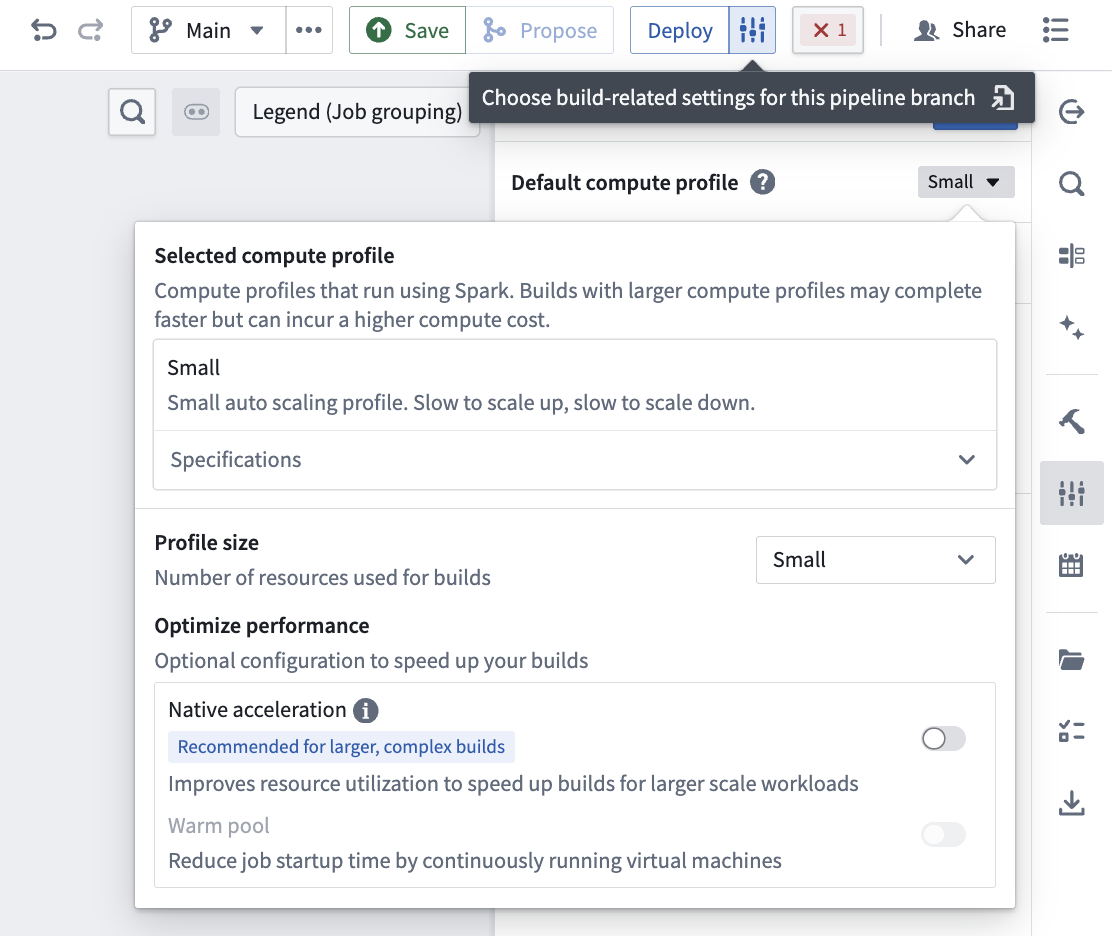This screenshot has height=936, width=1112.
Task: Click the AI sparkles icon in the sidebar
Action: click(x=1071, y=327)
